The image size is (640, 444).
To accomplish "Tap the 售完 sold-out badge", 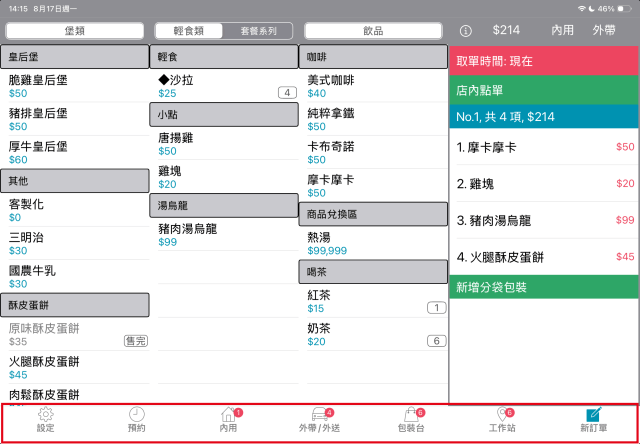I will pyautogui.click(x=136, y=341).
